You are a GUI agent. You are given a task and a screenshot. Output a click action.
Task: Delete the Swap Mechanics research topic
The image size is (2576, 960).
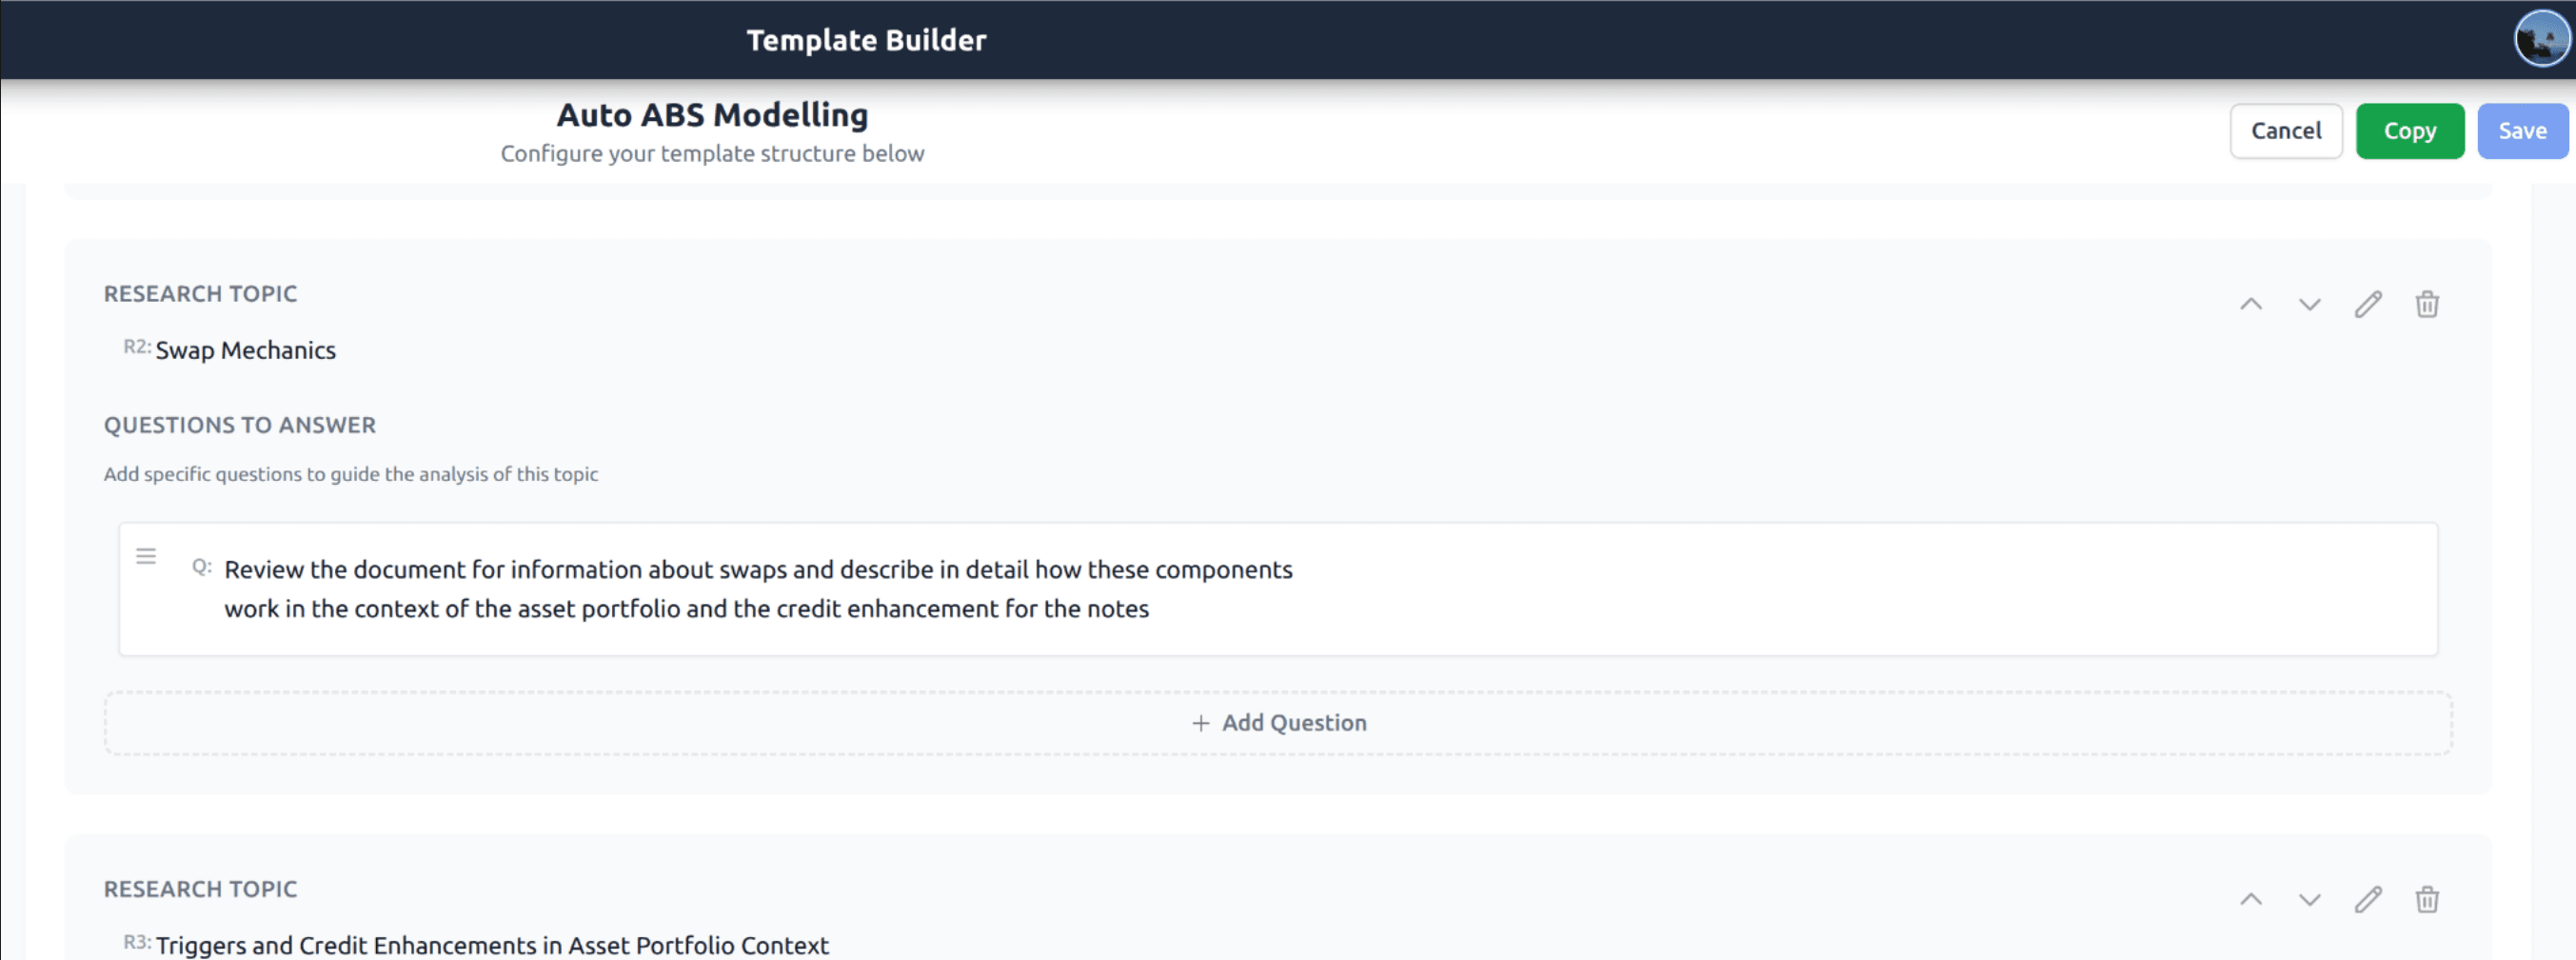pos(2426,304)
